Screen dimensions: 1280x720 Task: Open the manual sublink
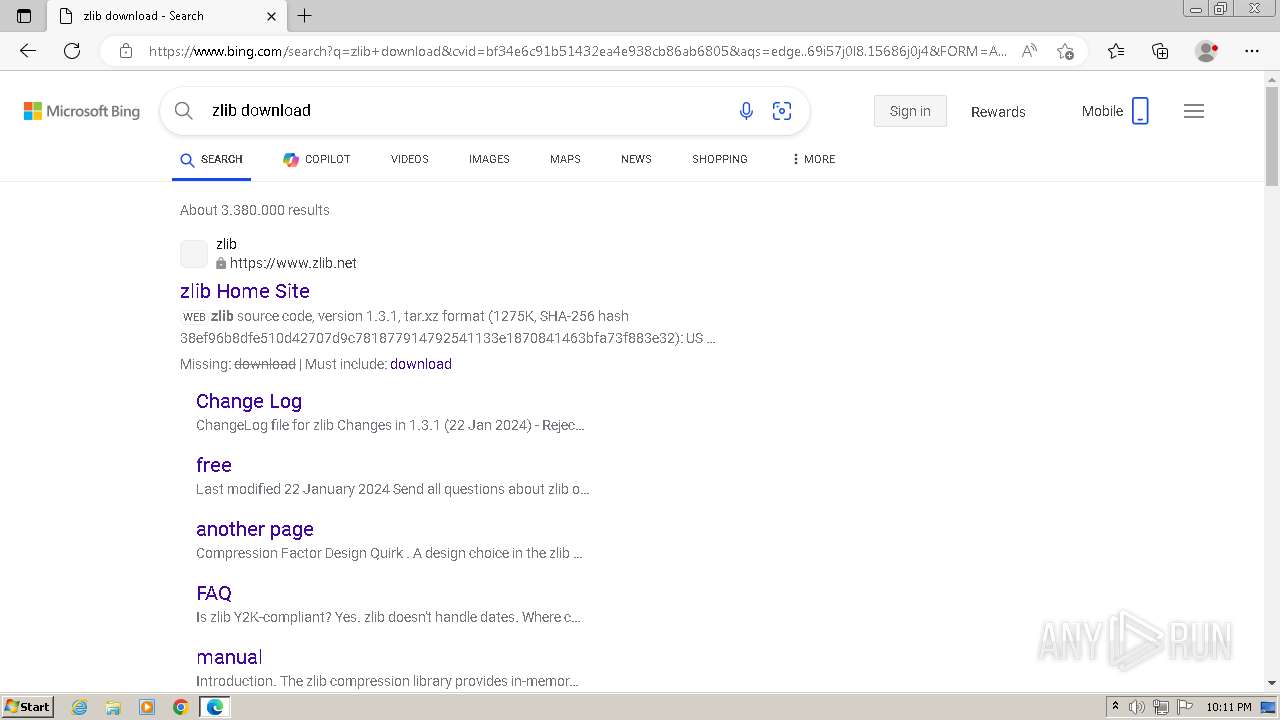click(x=229, y=657)
